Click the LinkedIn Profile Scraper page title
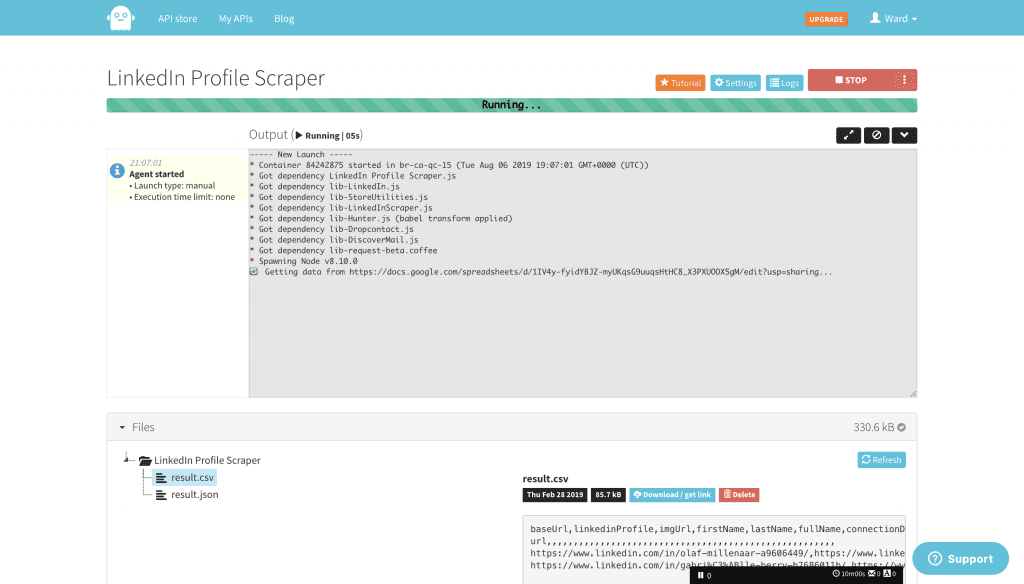 (216, 78)
